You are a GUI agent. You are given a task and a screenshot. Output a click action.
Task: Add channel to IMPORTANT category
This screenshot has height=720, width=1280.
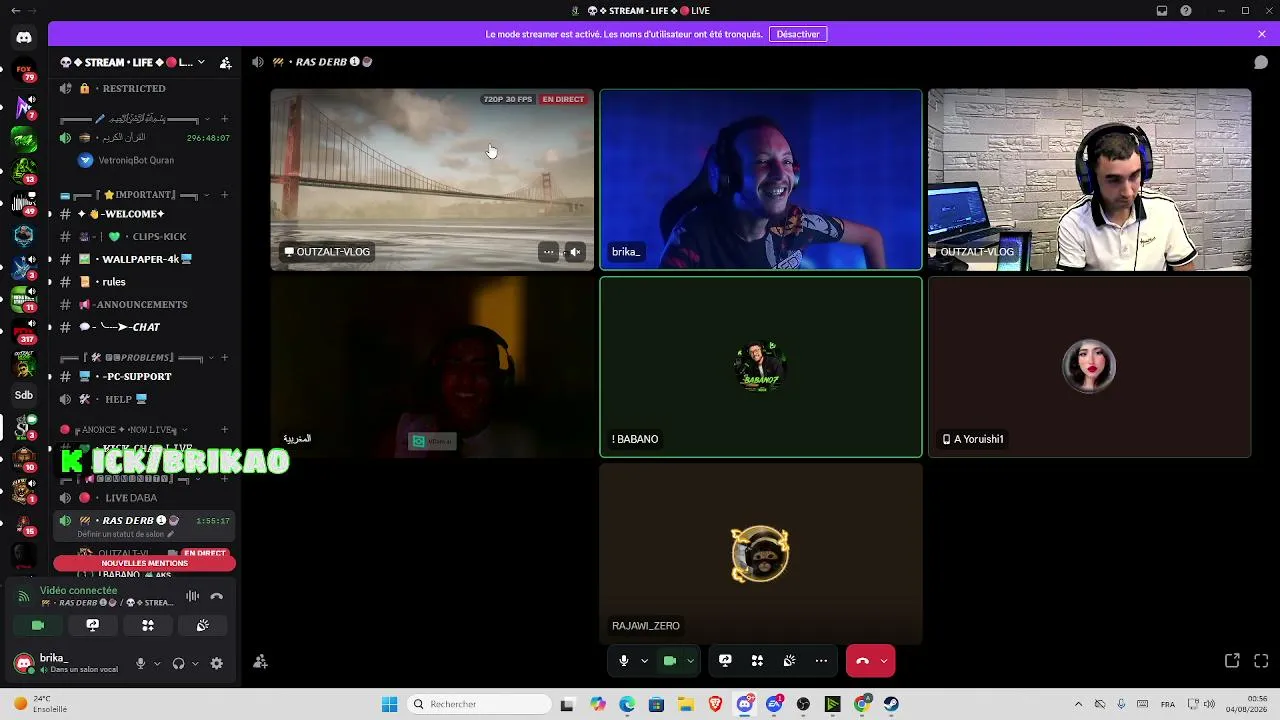224,195
